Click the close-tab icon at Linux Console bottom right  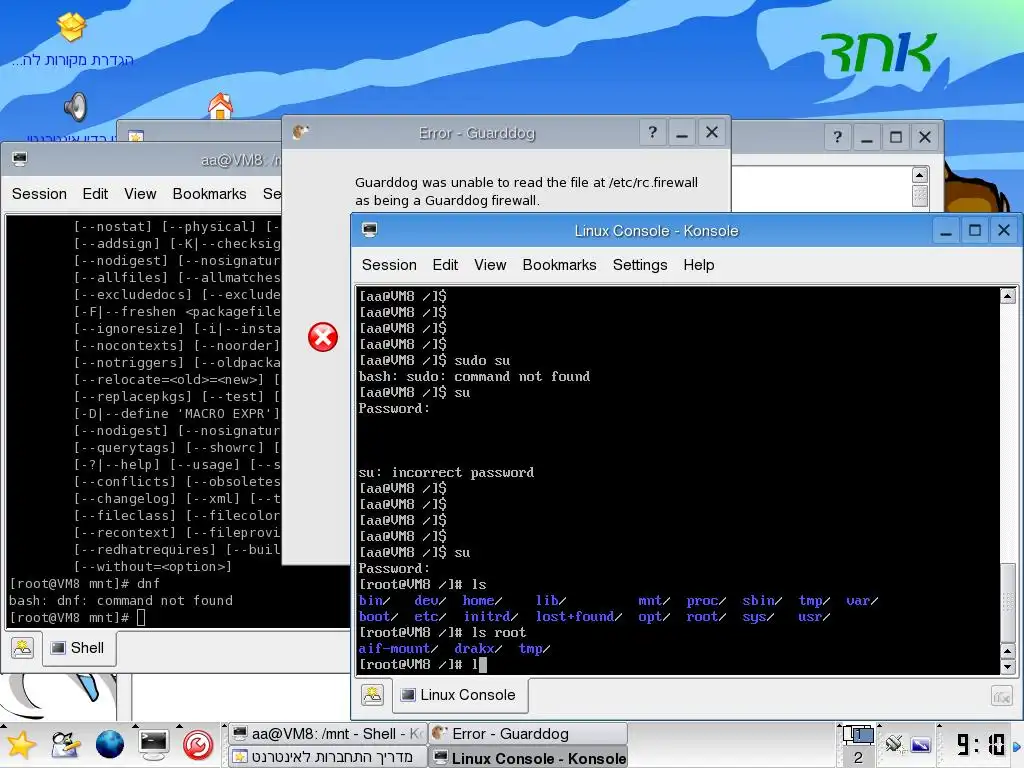[1002, 696]
